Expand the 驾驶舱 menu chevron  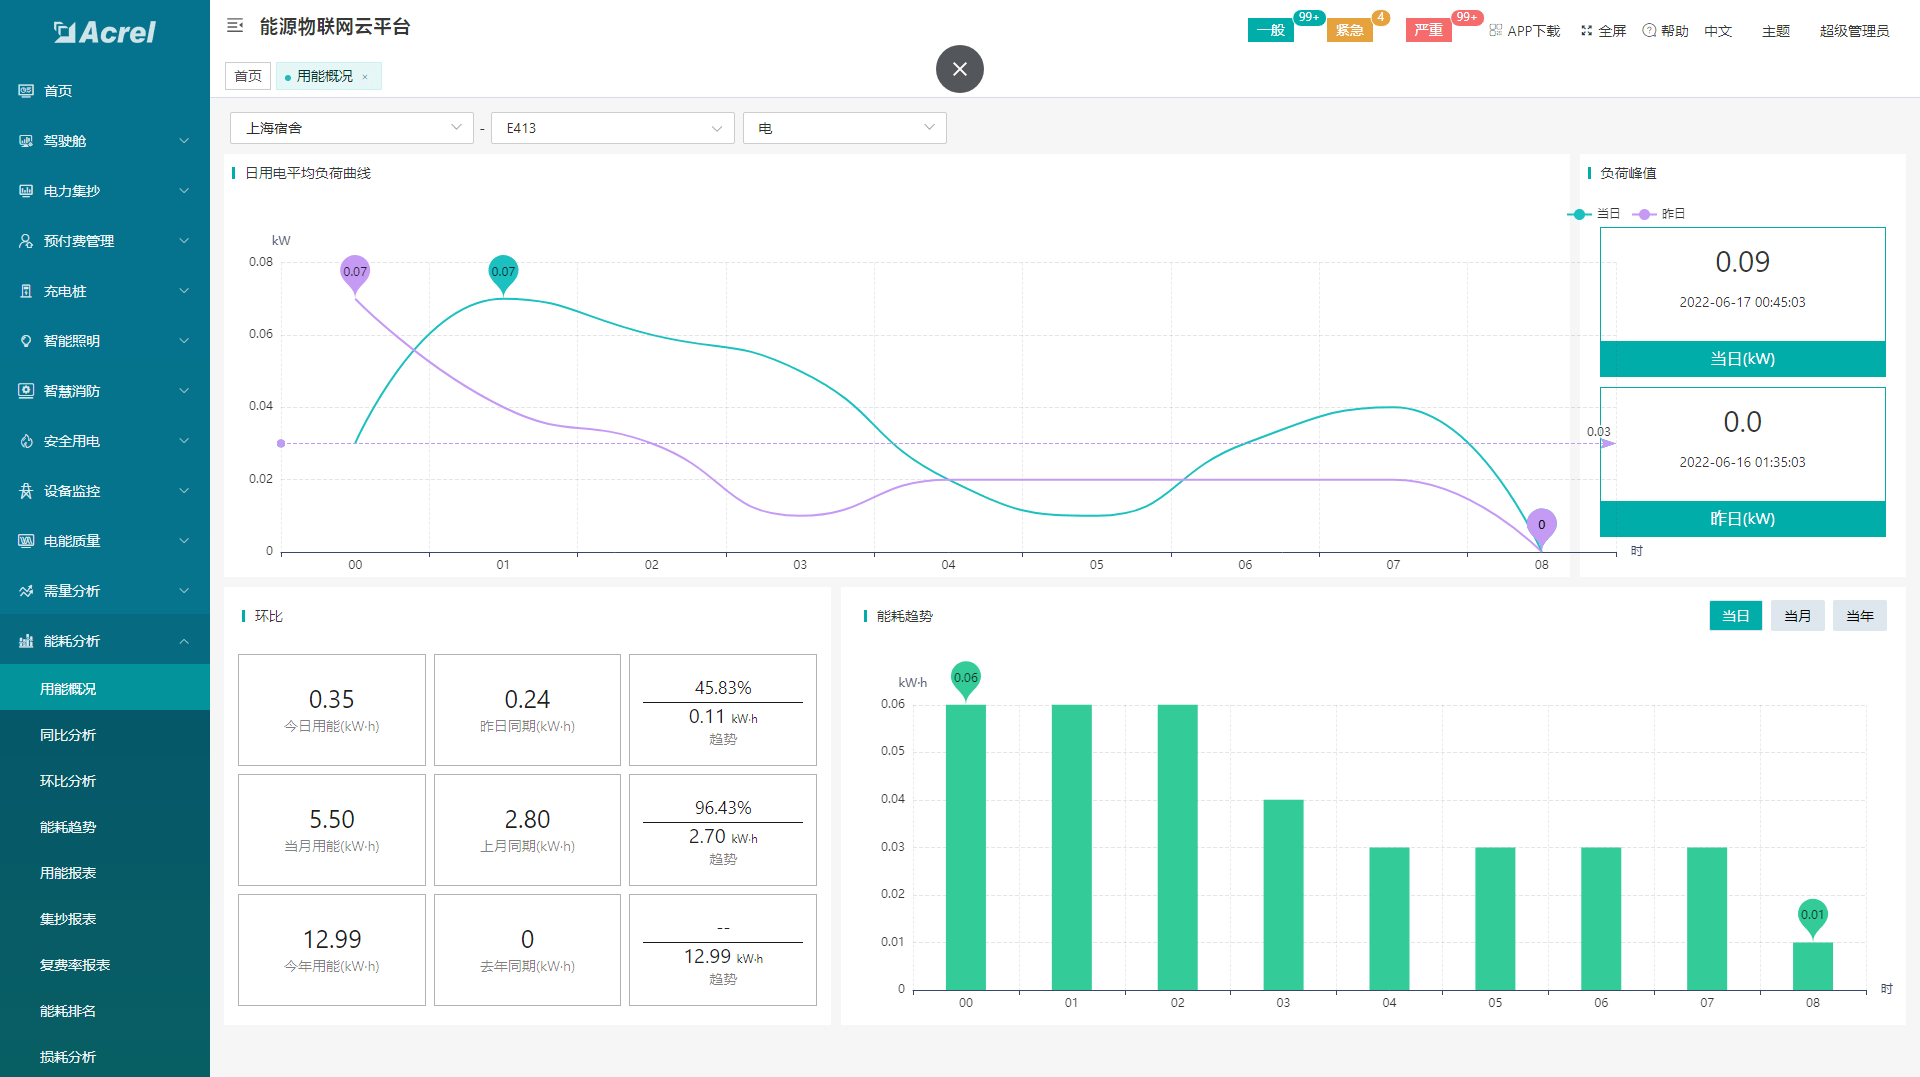(x=184, y=141)
